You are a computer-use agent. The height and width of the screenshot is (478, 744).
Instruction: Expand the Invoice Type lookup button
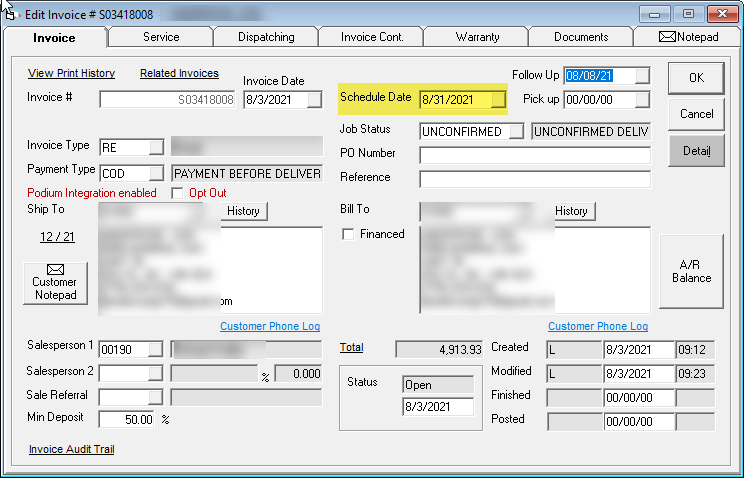pyautogui.click(x=155, y=148)
